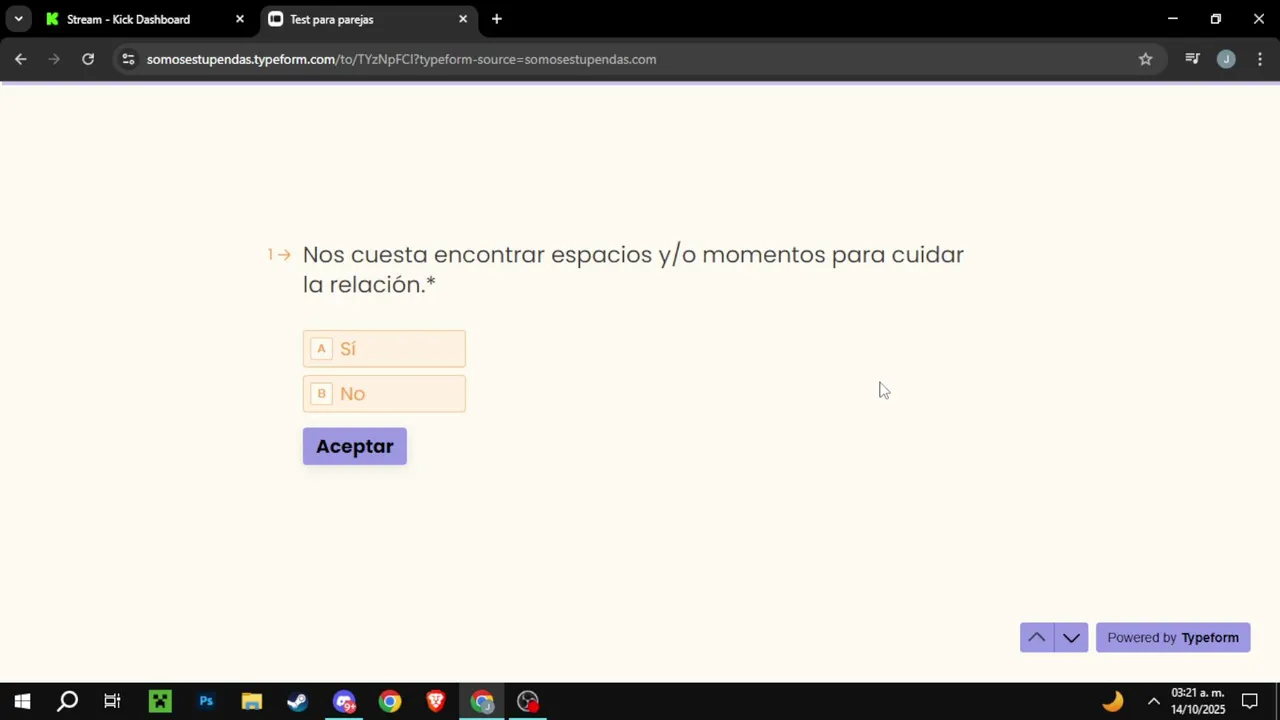Image resolution: width=1280 pixels, height=720 pixels.
Task: Close the Kick Dashboard tab
Action: point(240,19)
